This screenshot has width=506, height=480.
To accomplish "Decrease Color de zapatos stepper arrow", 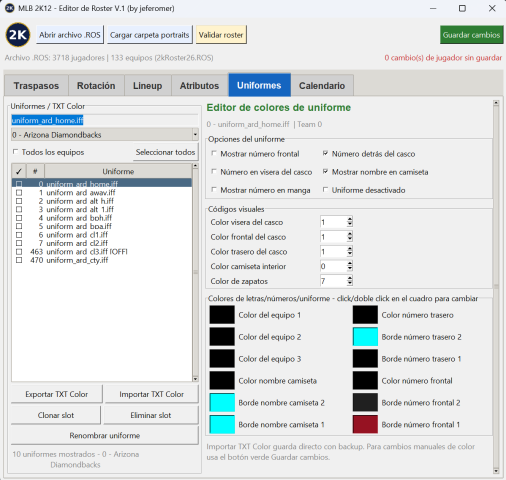I will [x=349, y=284].
